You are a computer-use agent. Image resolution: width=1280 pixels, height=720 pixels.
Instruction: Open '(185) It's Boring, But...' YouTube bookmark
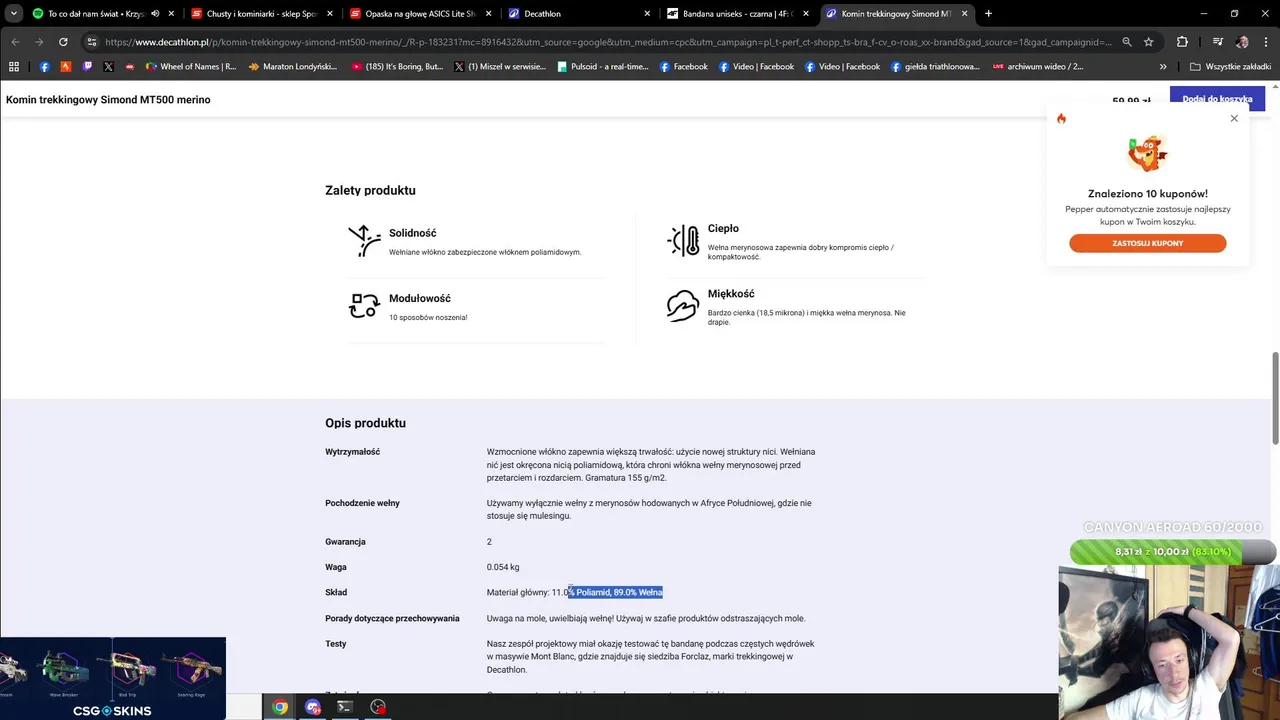[397, 67]
